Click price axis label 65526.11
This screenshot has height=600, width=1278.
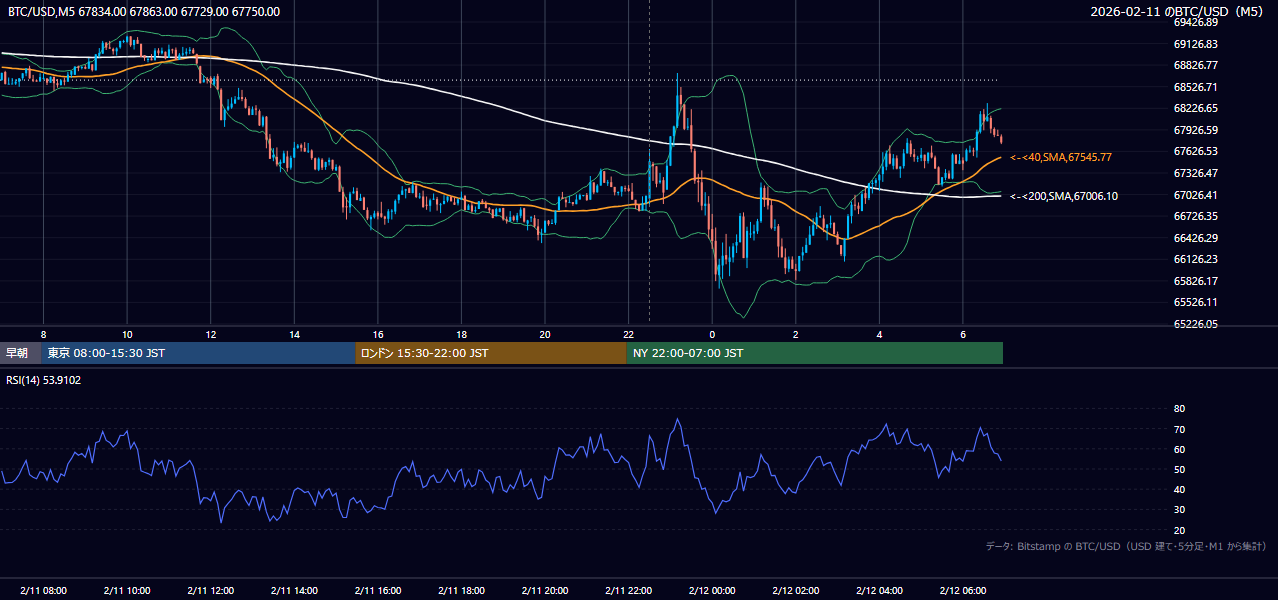pyautogui.click(x=1195, y=302)
